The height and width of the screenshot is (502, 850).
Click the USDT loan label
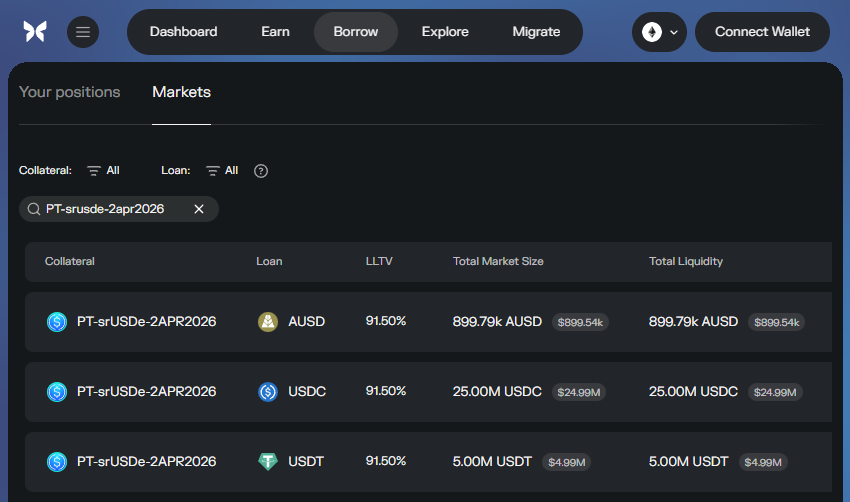[x=306, y=461]
